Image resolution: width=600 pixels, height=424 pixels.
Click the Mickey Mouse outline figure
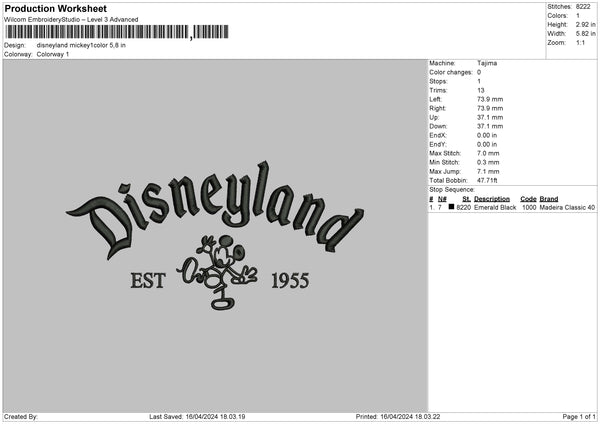pyautogui.click(x=217, y=272)
